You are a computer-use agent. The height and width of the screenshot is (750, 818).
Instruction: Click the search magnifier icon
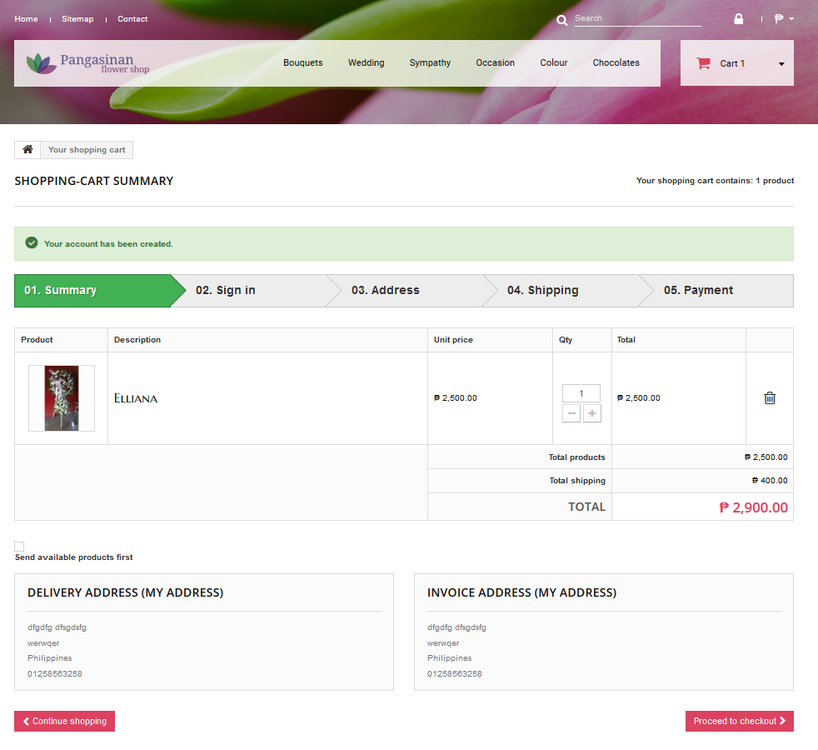coord(562,18)
